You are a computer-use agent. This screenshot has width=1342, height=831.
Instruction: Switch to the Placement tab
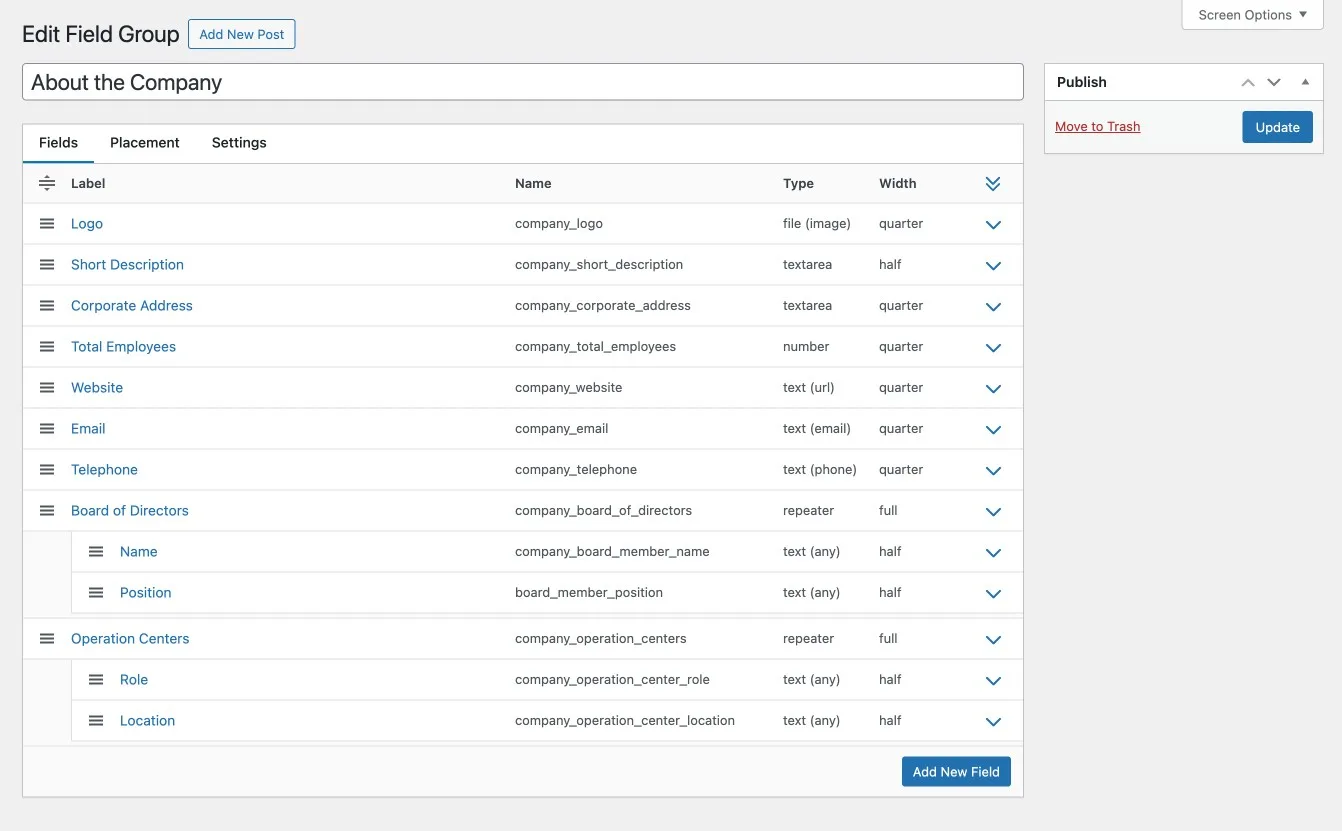pyautogui.click(x=145, y=143)
